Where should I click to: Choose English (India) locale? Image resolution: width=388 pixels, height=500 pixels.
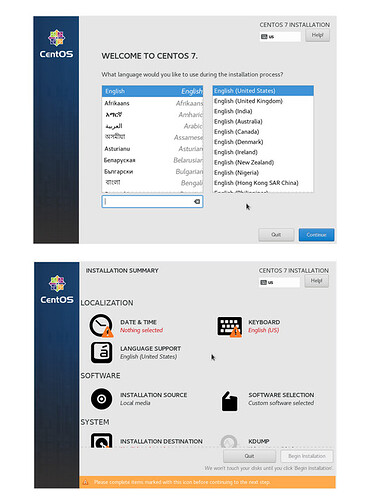(x=263, y=111)
